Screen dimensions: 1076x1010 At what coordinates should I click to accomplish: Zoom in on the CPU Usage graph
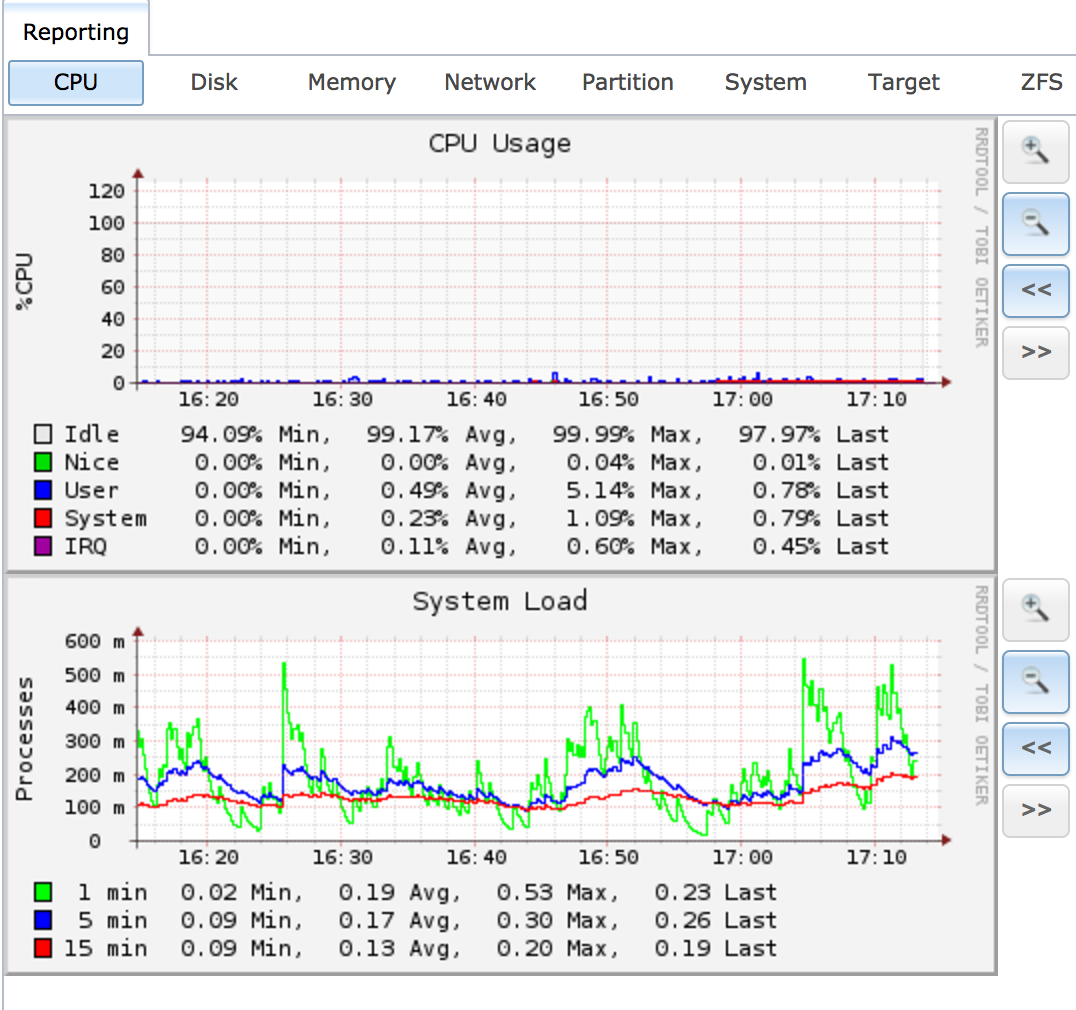click(x=1036, y=152)
